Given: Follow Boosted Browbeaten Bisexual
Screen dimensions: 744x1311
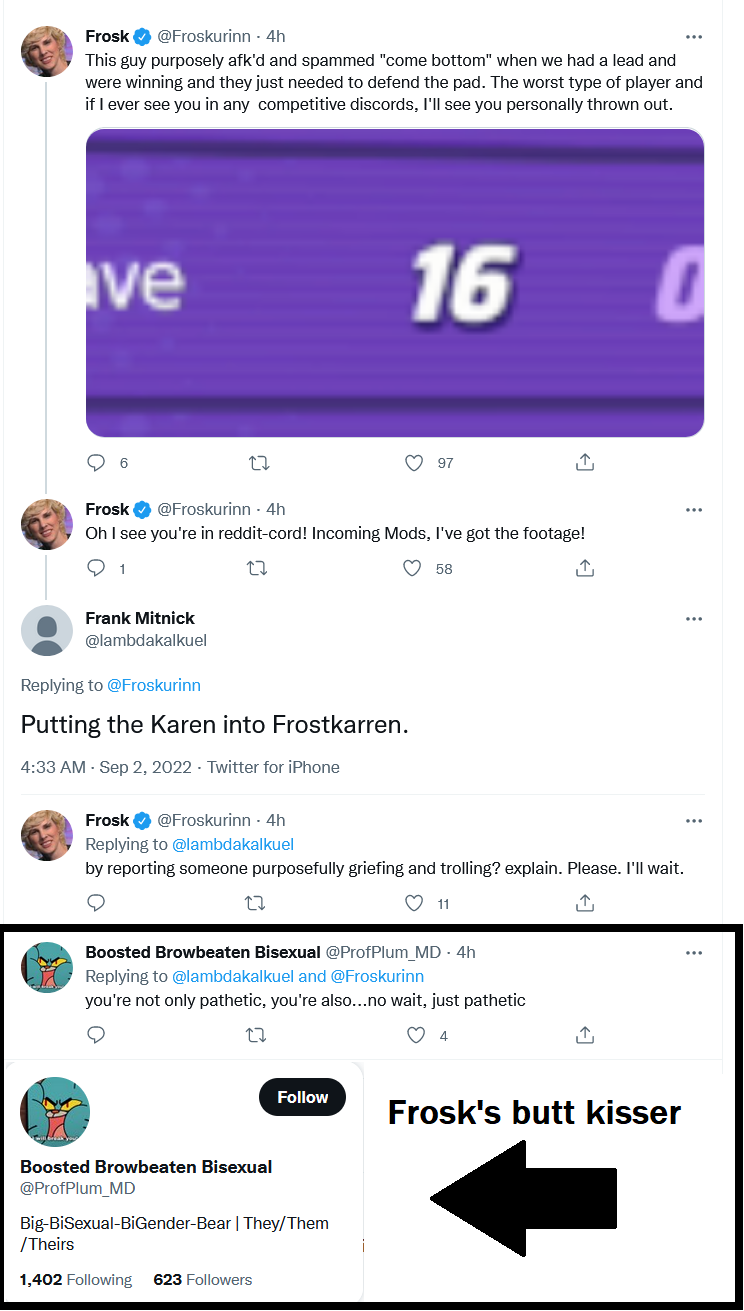Looking at the screenshot, I should click(x=302, y=1097).
